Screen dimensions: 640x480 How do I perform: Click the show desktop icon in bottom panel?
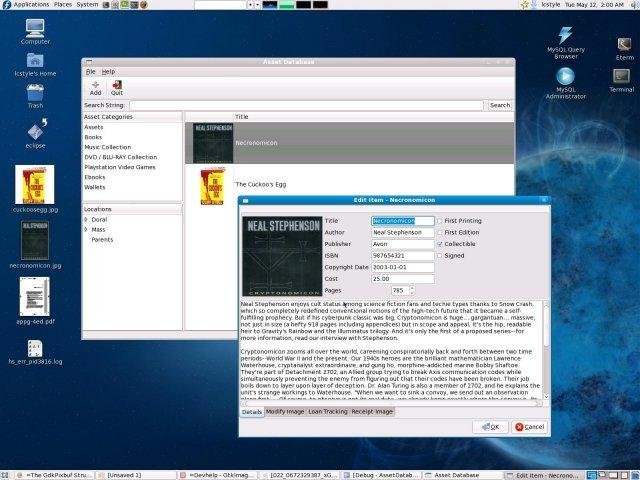pos(5,476)
